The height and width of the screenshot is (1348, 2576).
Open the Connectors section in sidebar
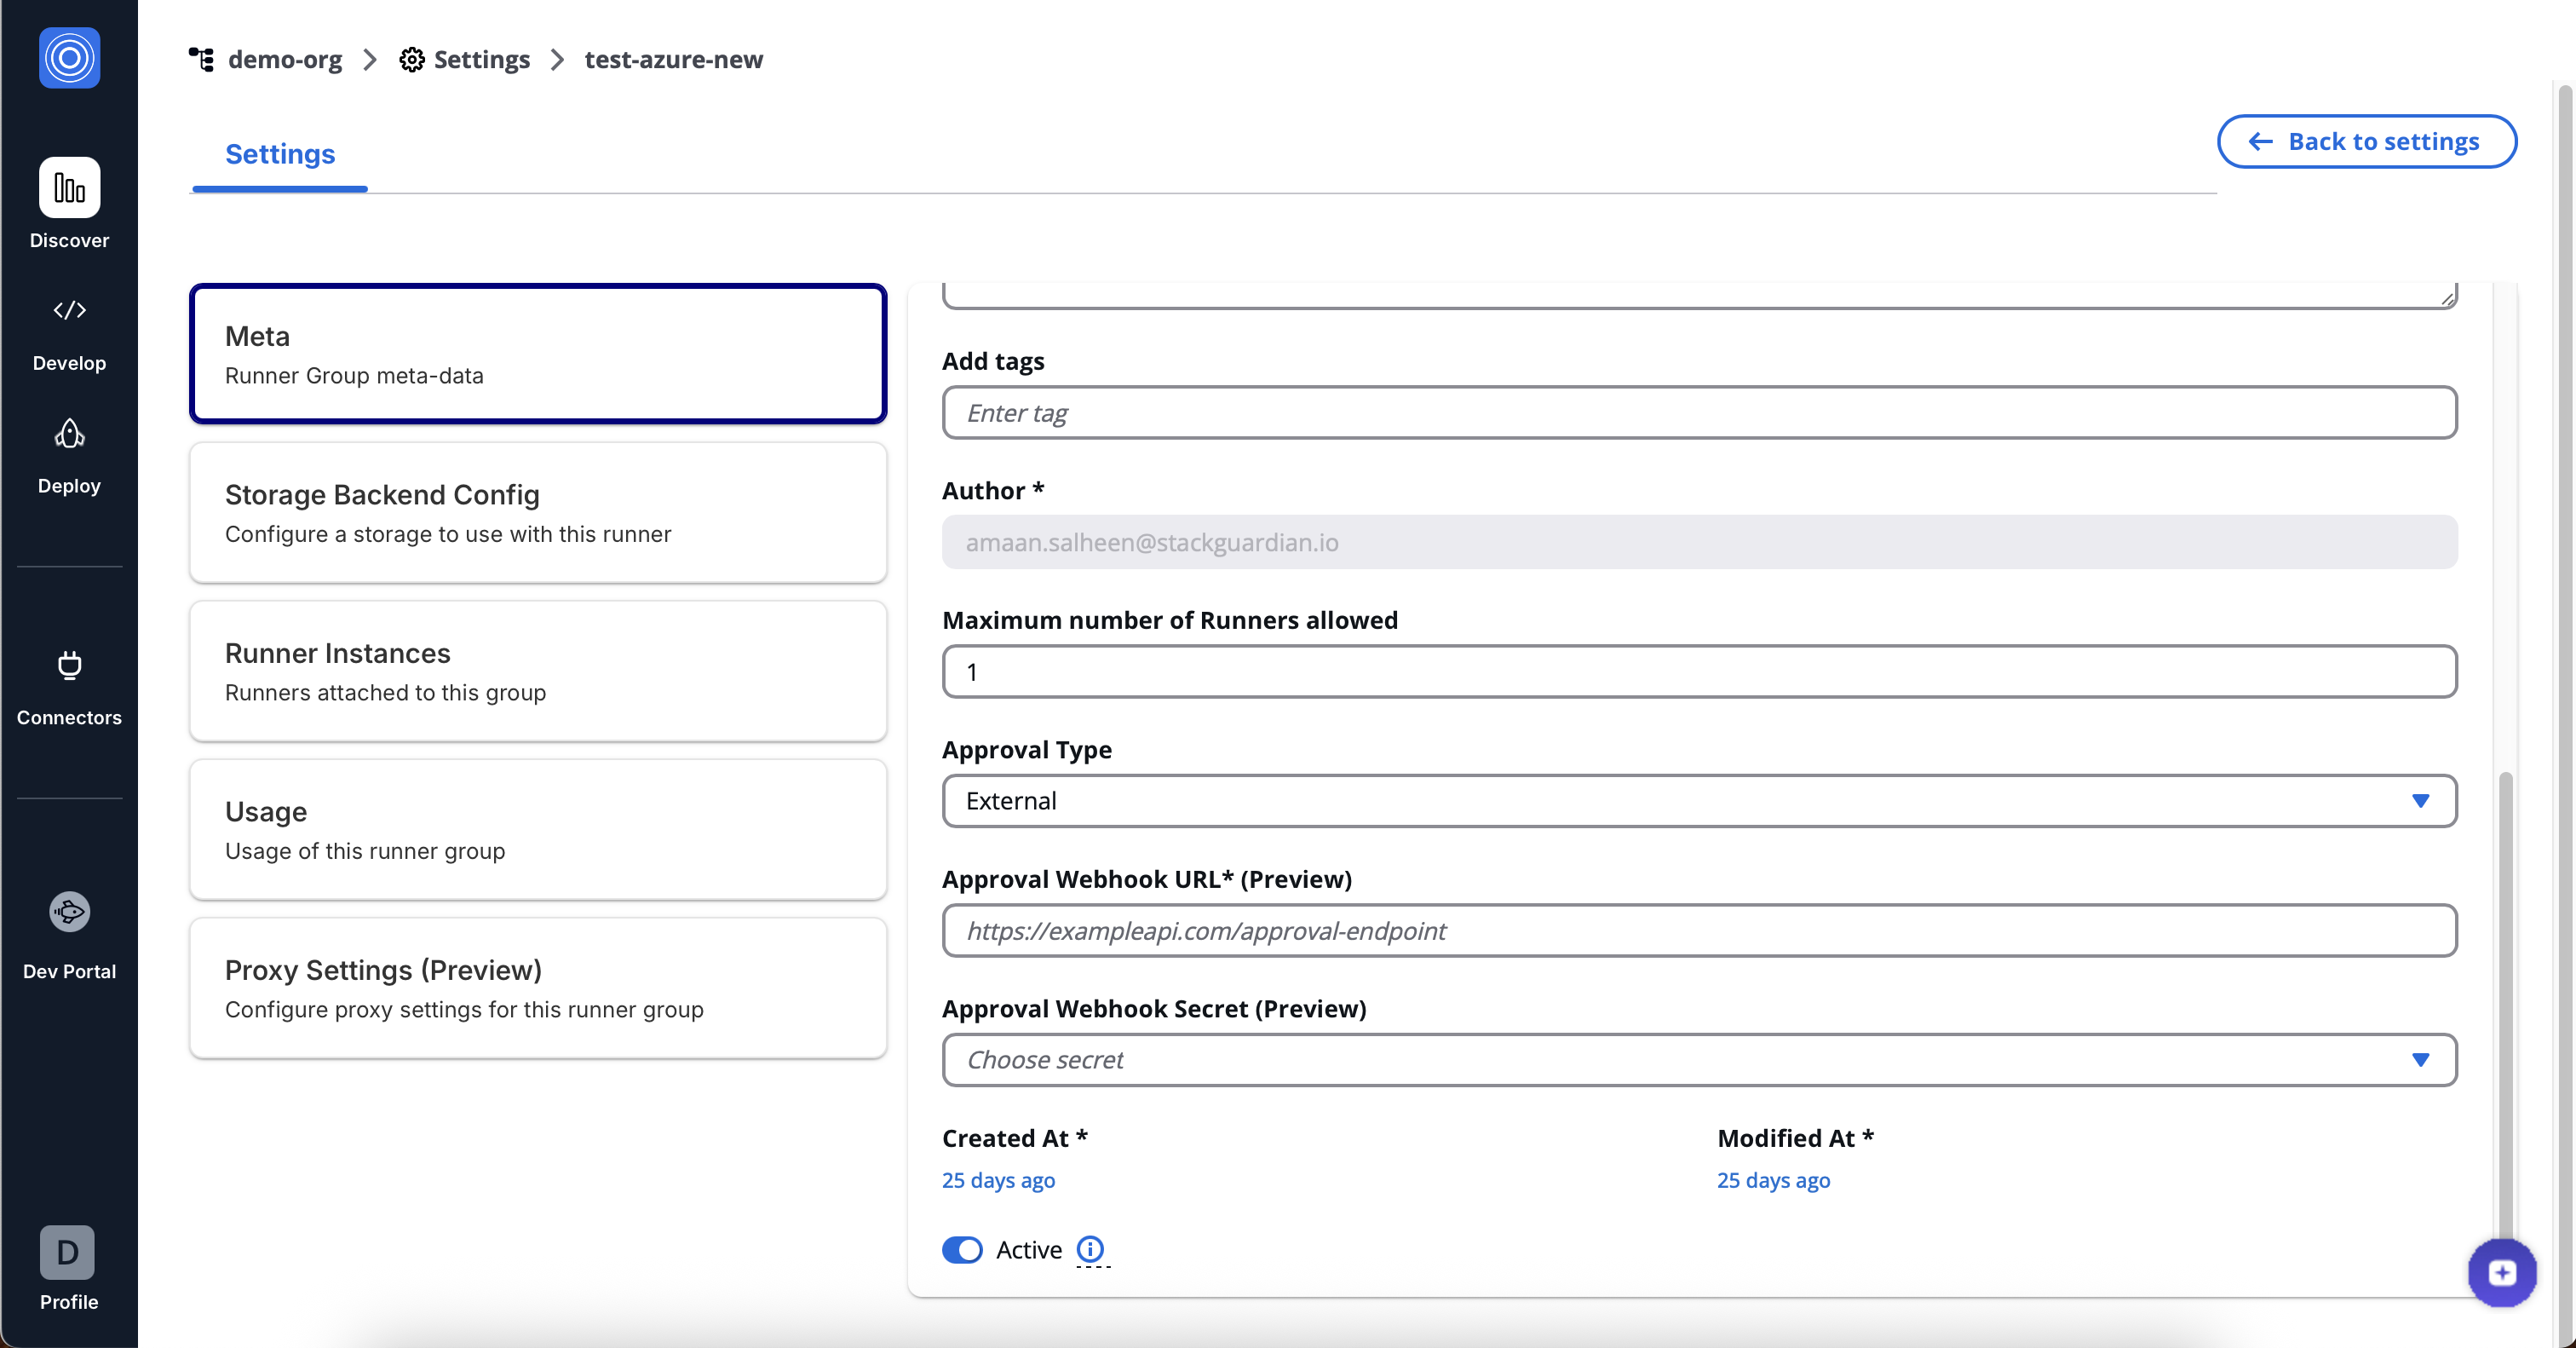click(x=69, y=687)
